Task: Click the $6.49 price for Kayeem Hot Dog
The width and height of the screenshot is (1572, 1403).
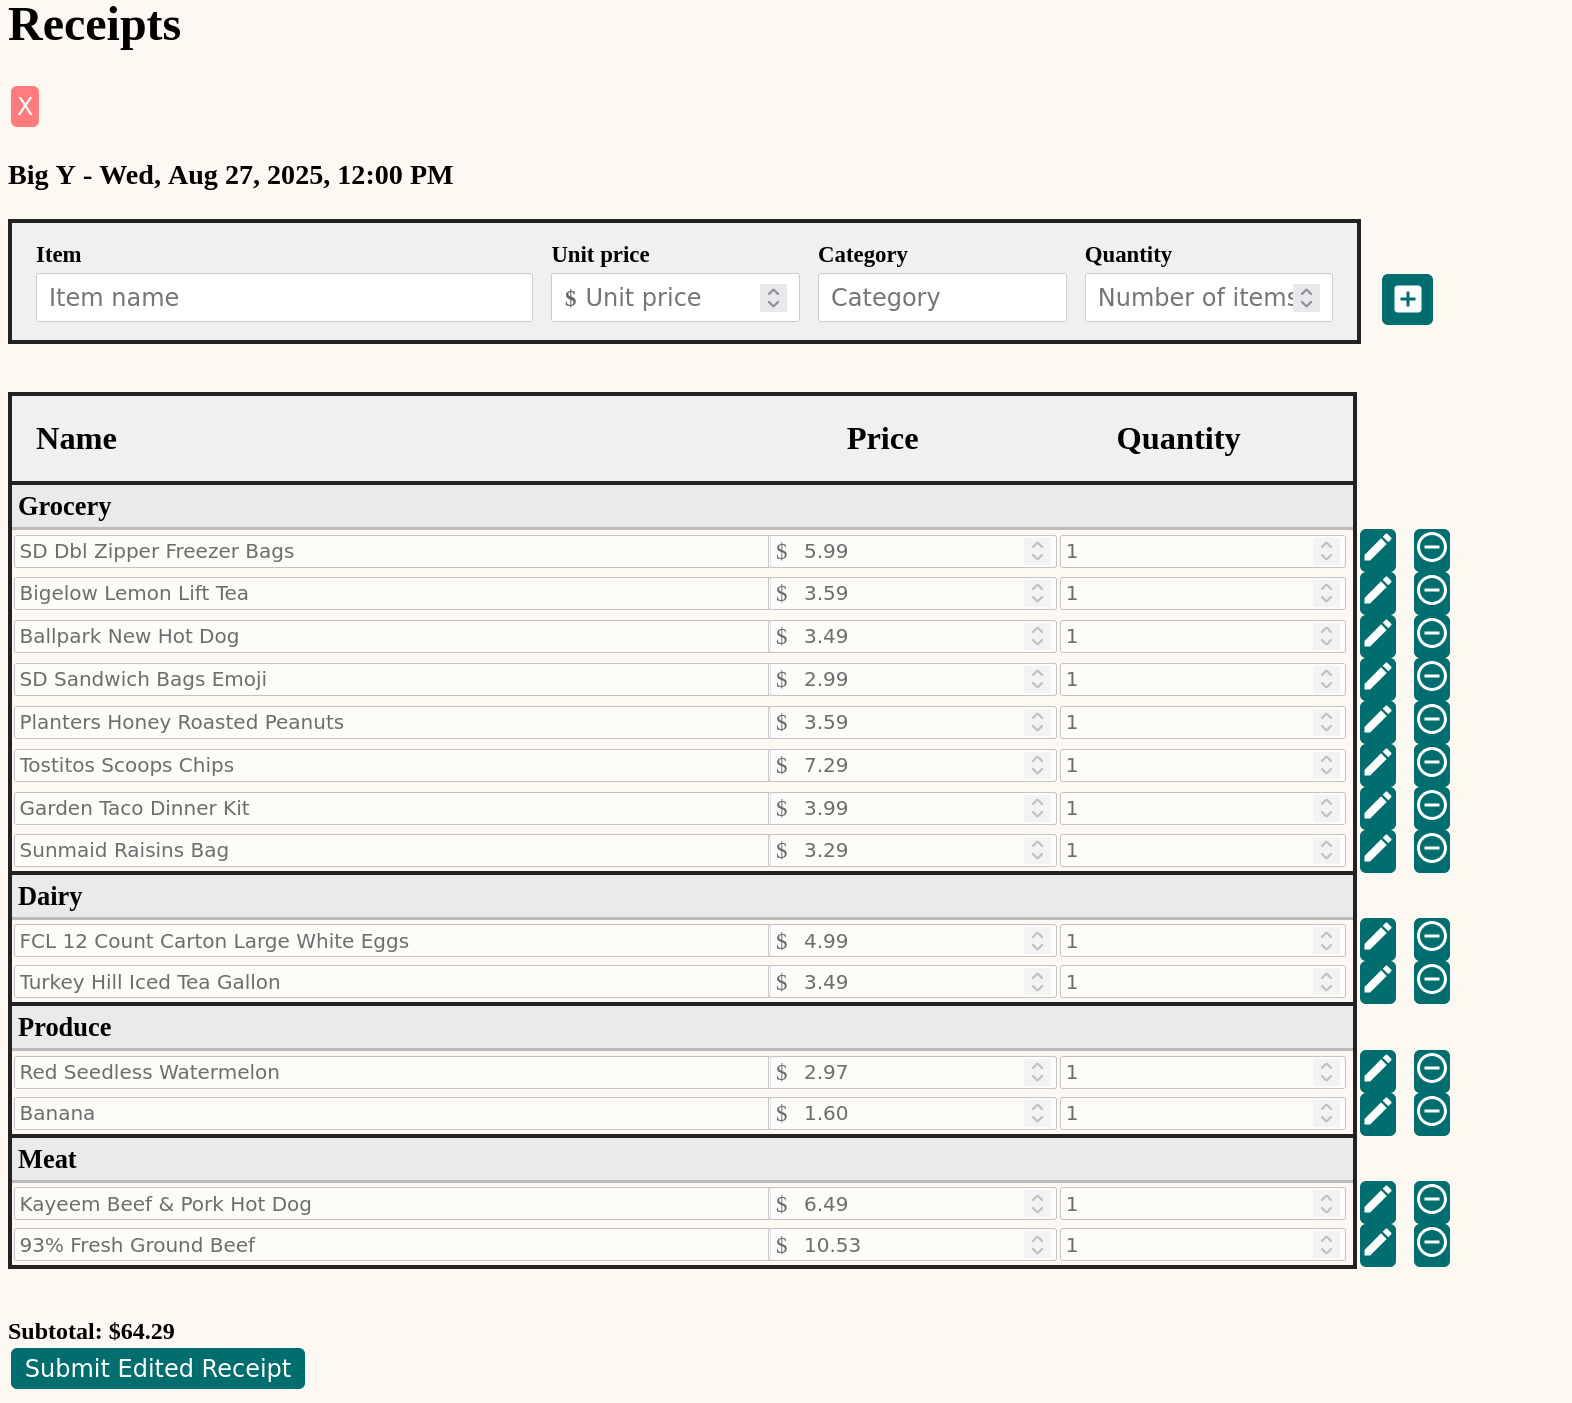Action: (x=912, y=1204)
